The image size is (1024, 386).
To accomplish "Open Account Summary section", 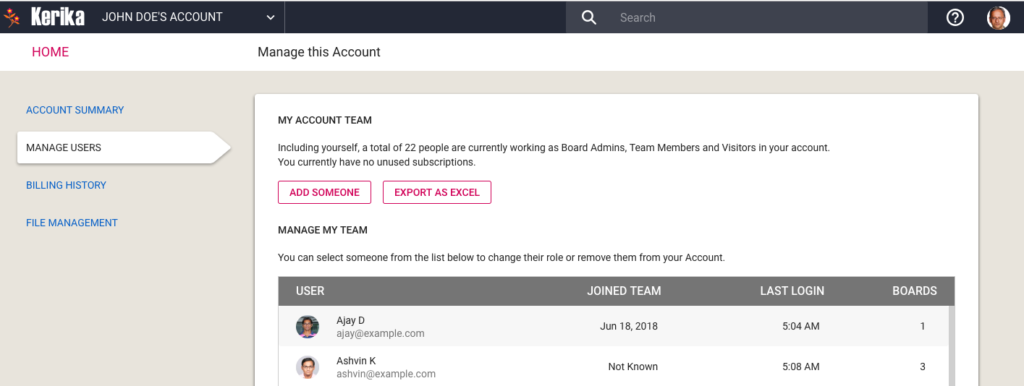I will coord(75,110).
